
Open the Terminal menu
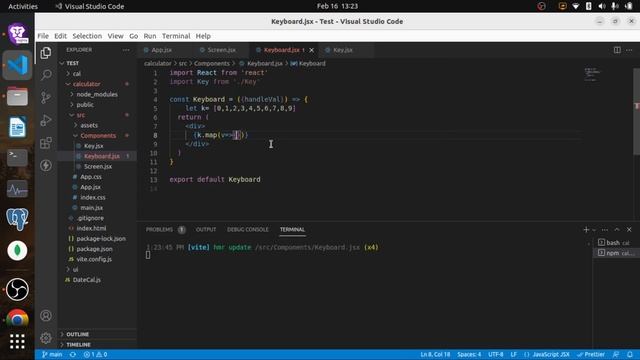tap(176, 36)
